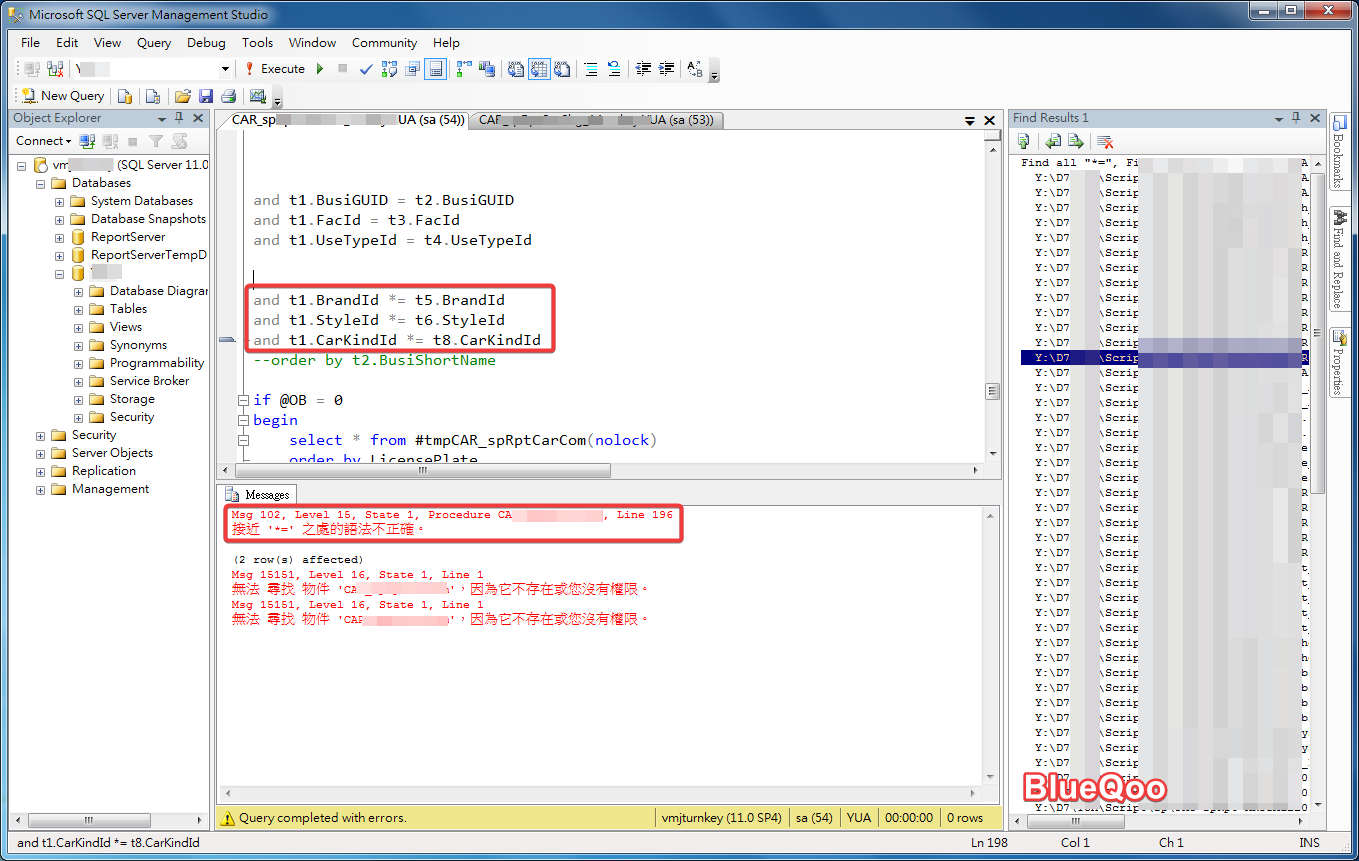Viewport: 1359px width, 861px height.
Task: Open the available databases dropdown
Action: point(225,69)
